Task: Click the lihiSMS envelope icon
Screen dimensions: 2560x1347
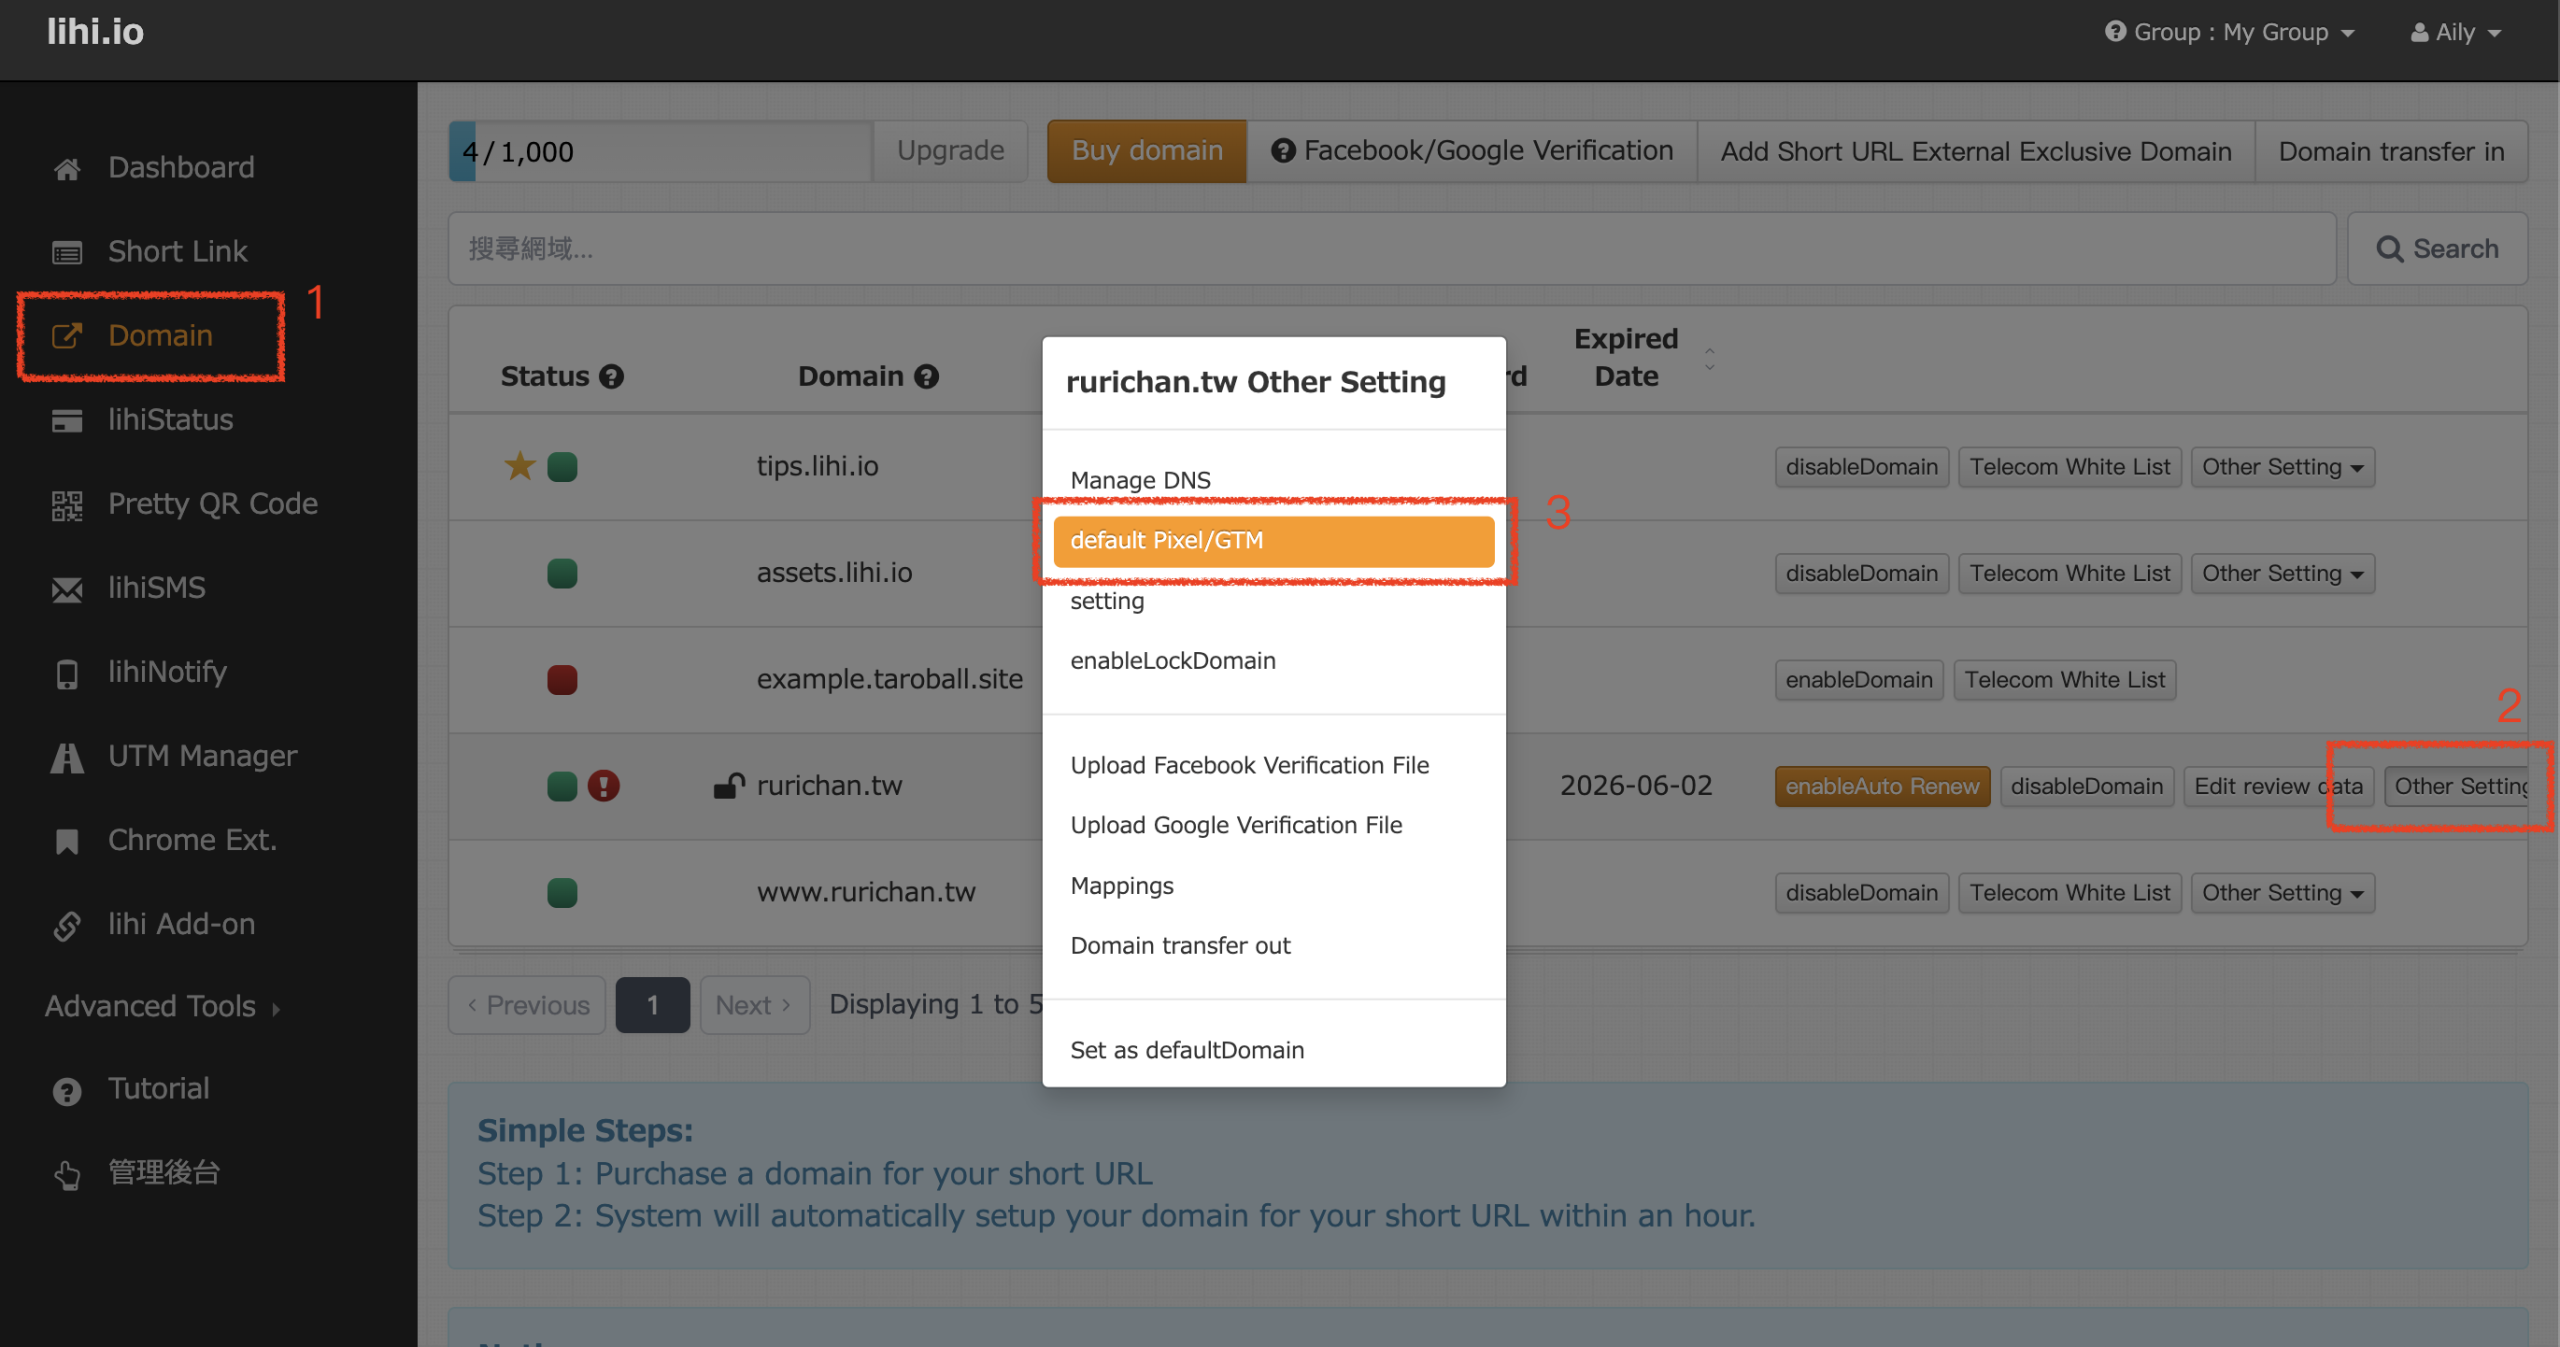Action: 67,589
